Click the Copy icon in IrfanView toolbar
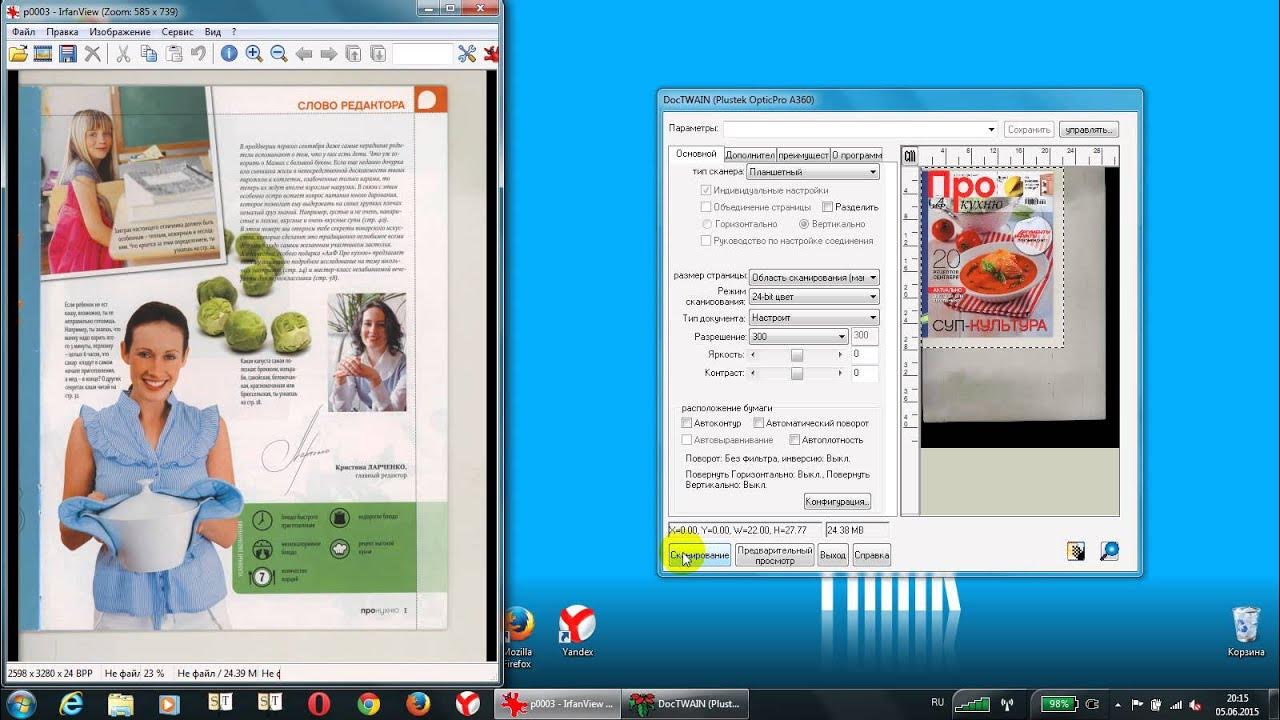 tap(149, 54)
